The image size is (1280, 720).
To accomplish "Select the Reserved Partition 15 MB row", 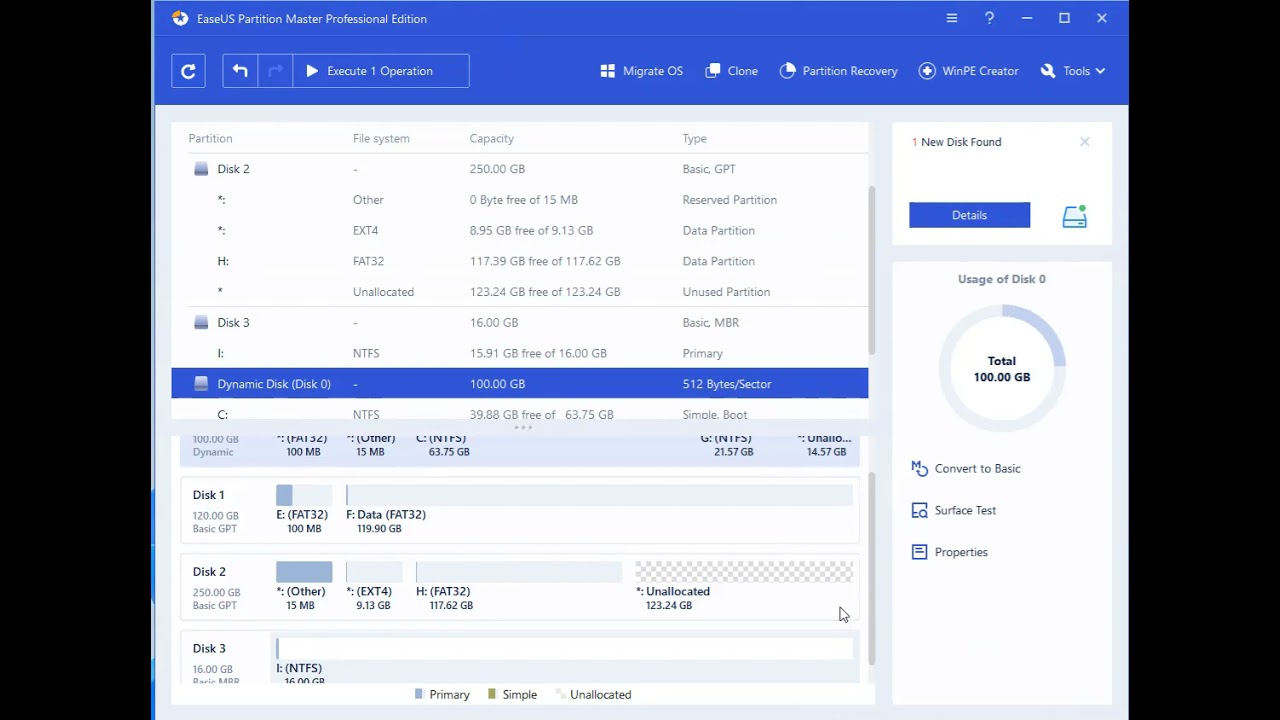I will pos(519,200).
